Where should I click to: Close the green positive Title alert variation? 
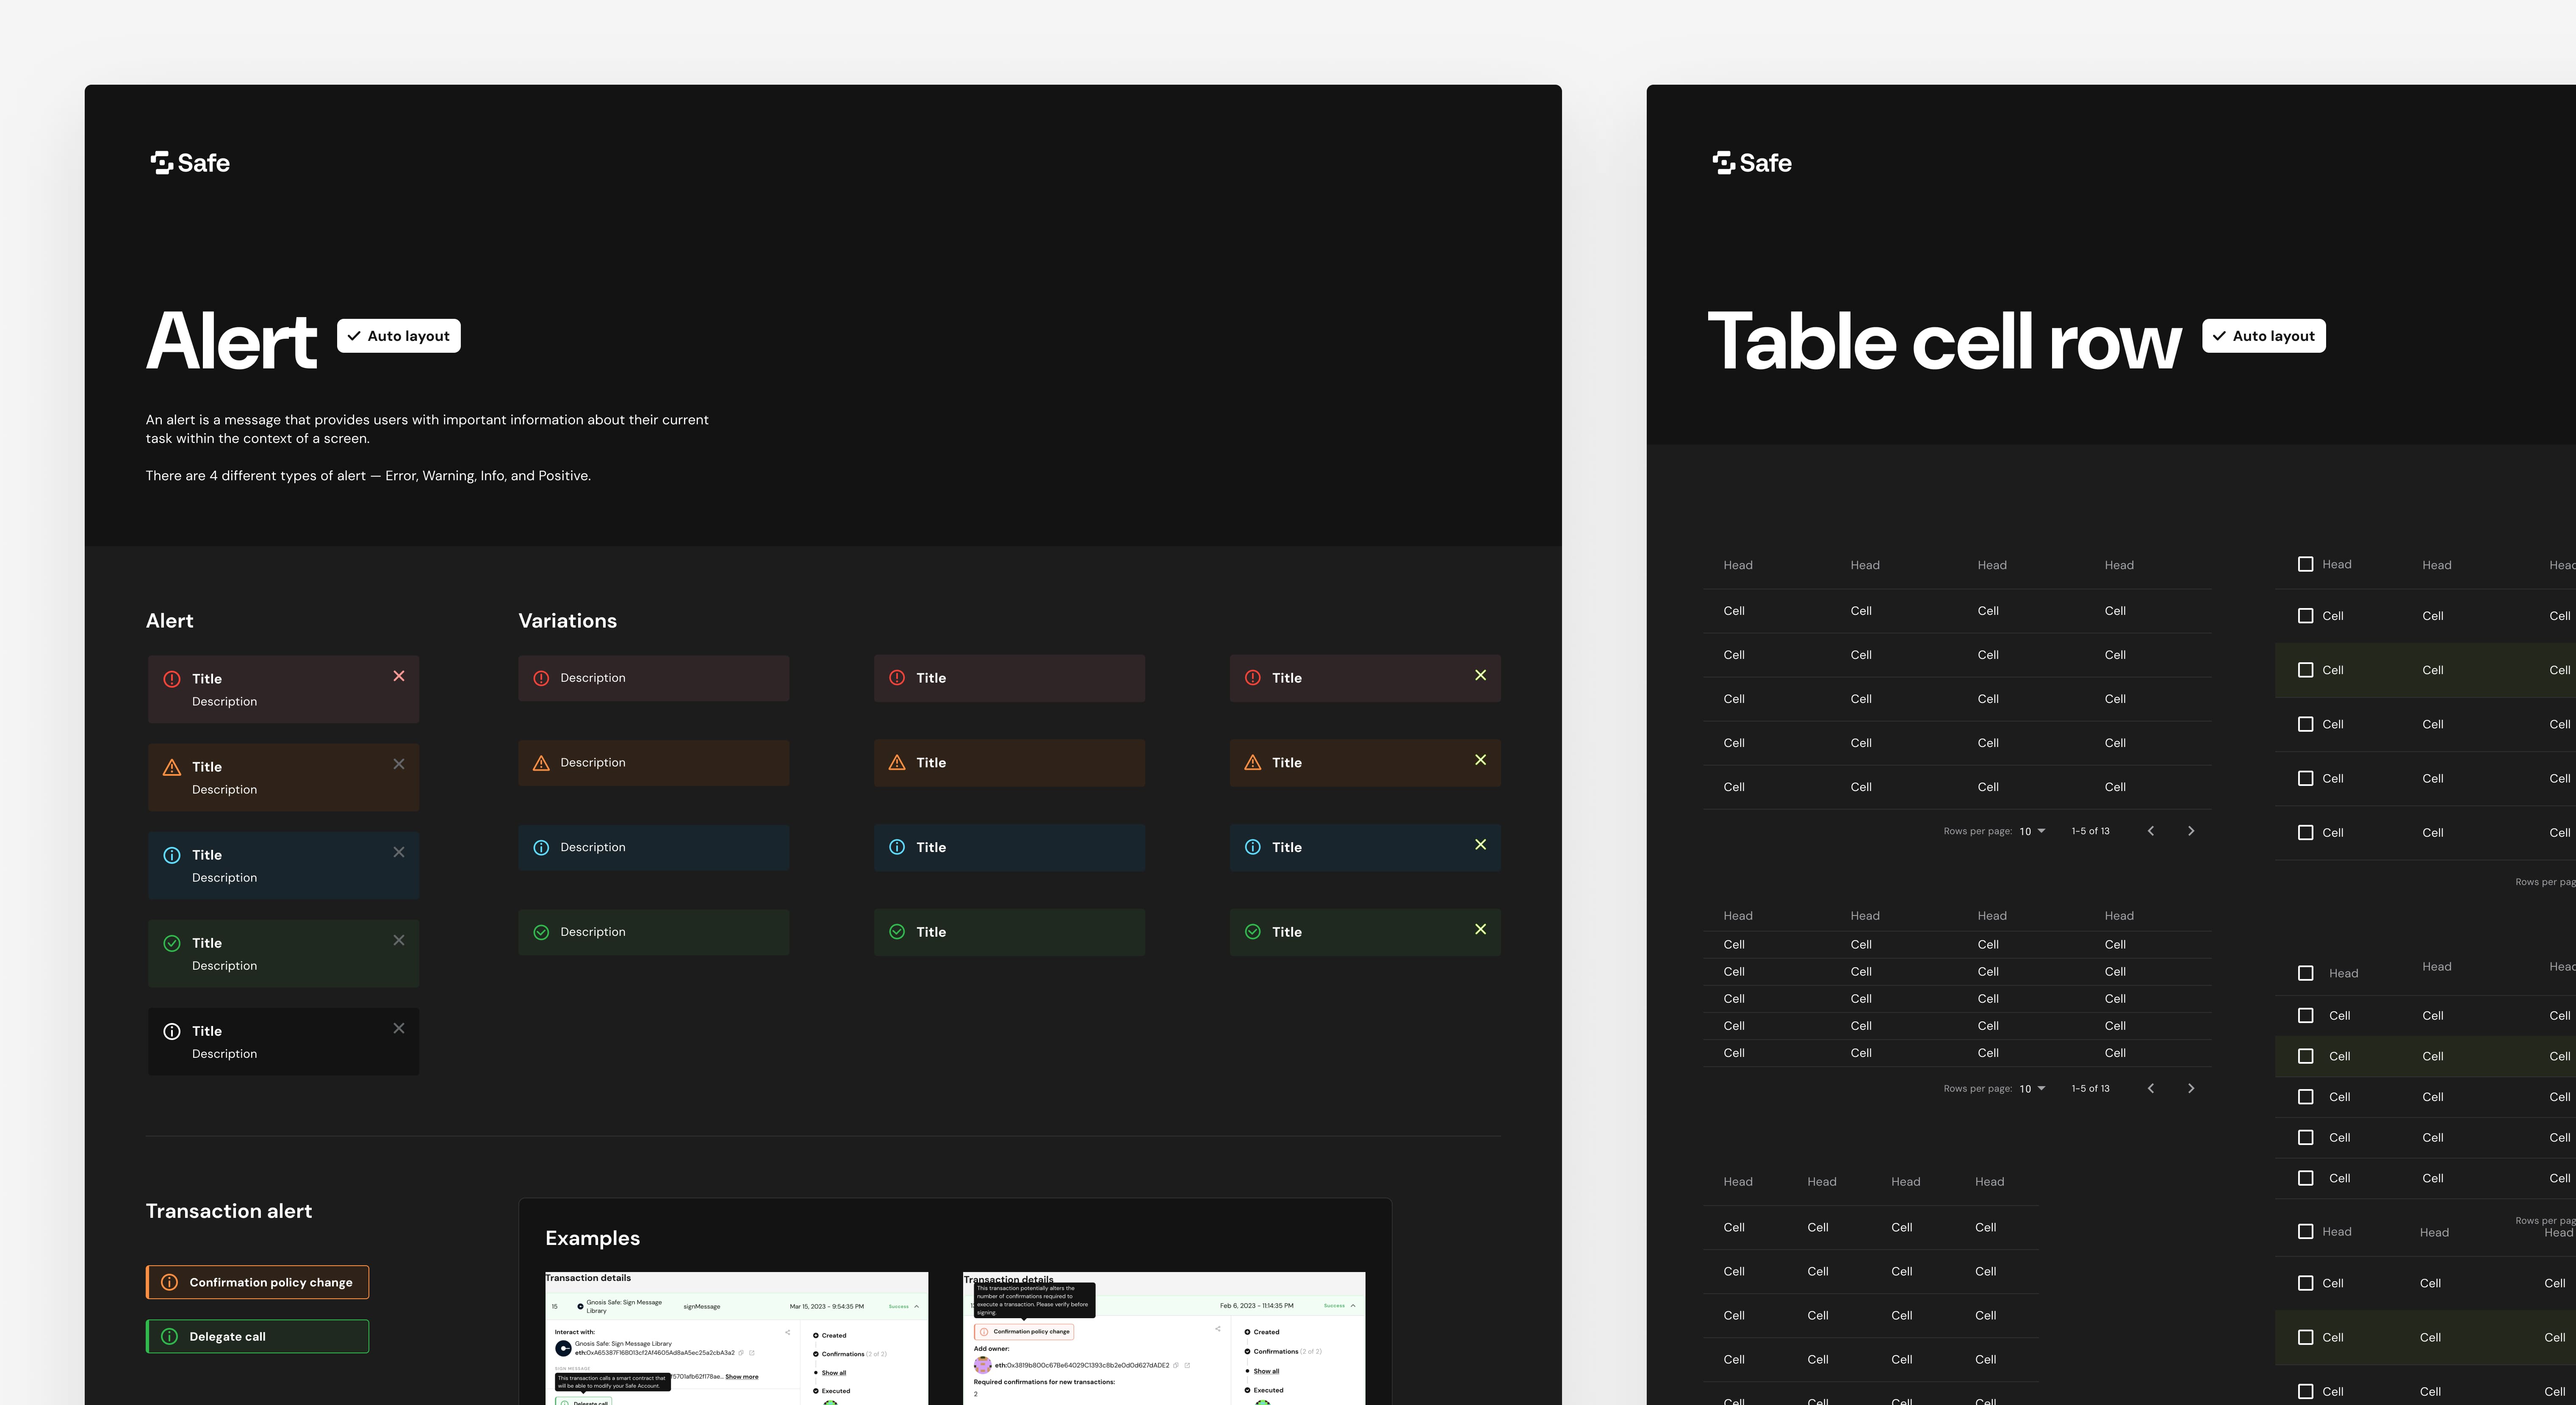[x=1480, y=929]
